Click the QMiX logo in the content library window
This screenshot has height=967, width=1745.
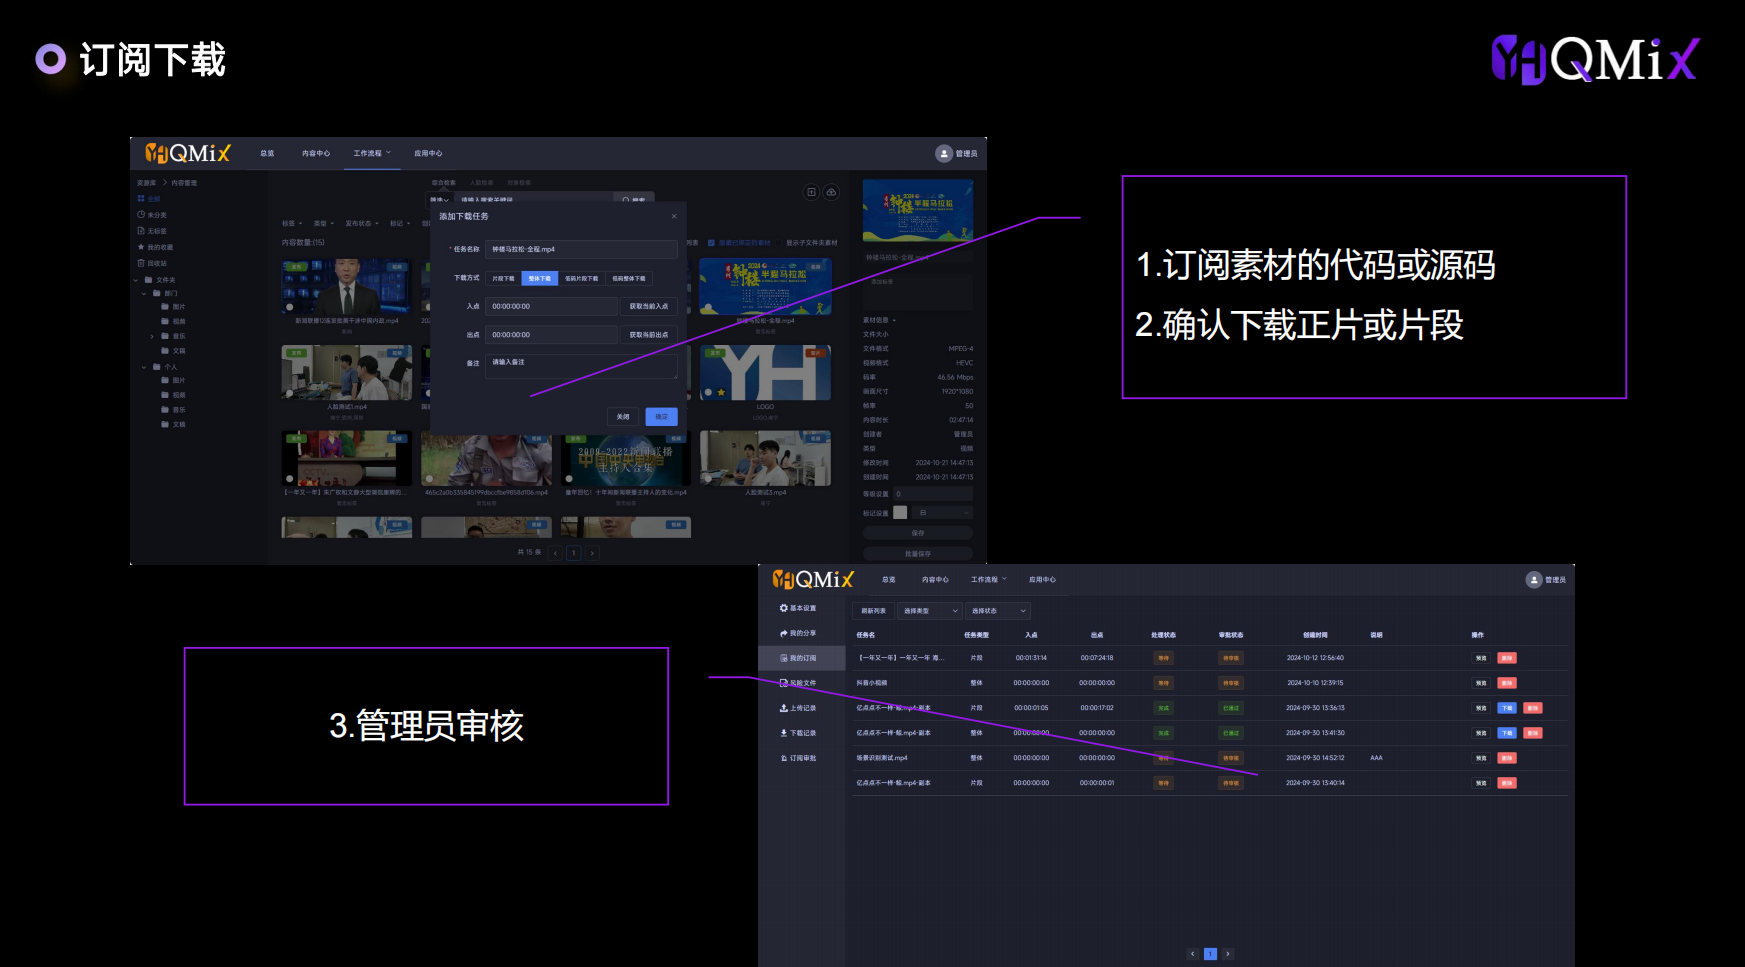tap(188, 153)
